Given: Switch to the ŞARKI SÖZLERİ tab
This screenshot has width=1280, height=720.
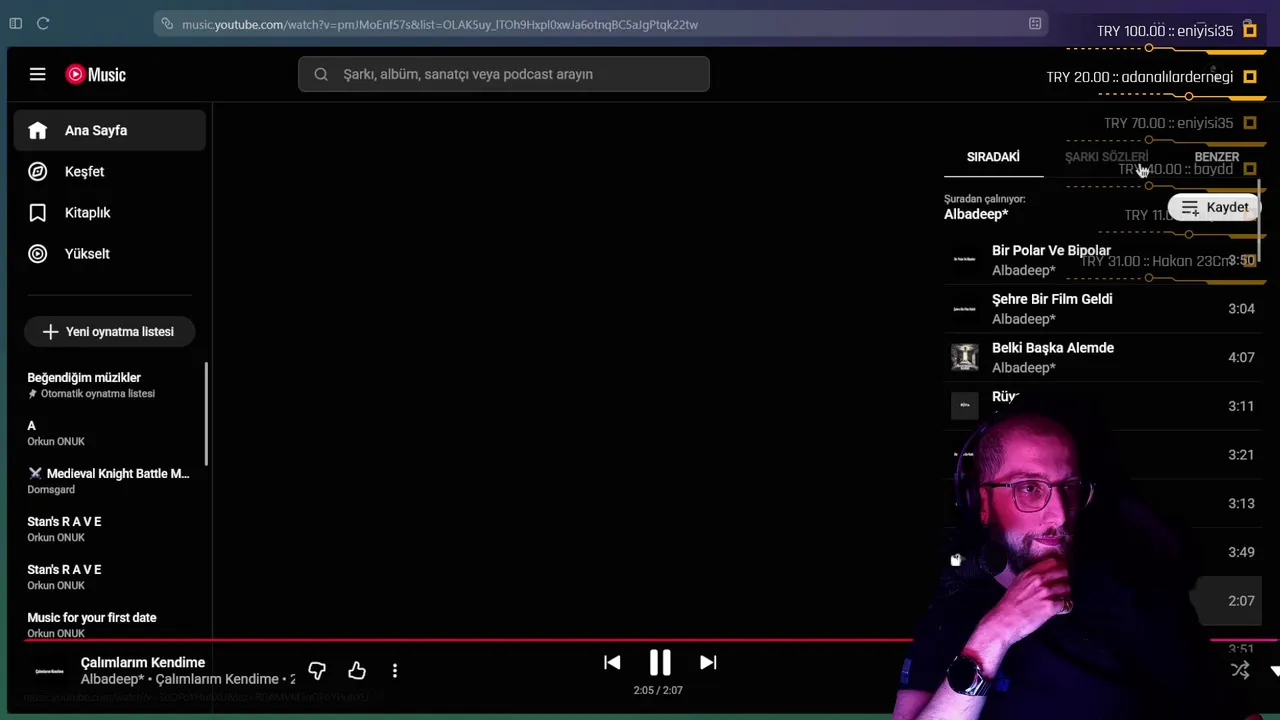Looking at the screenshot, I should coord(1106,157).
